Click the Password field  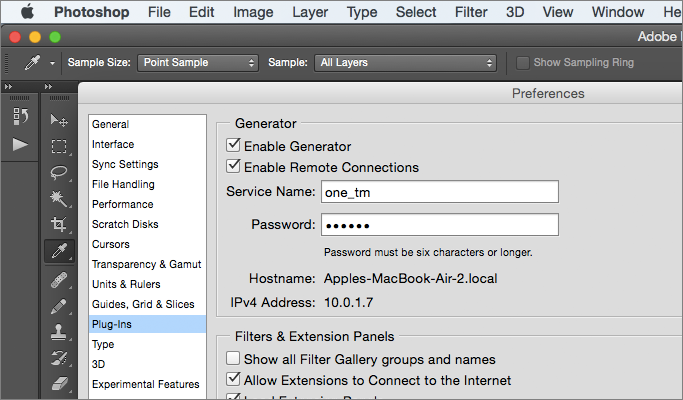point(440,225)
